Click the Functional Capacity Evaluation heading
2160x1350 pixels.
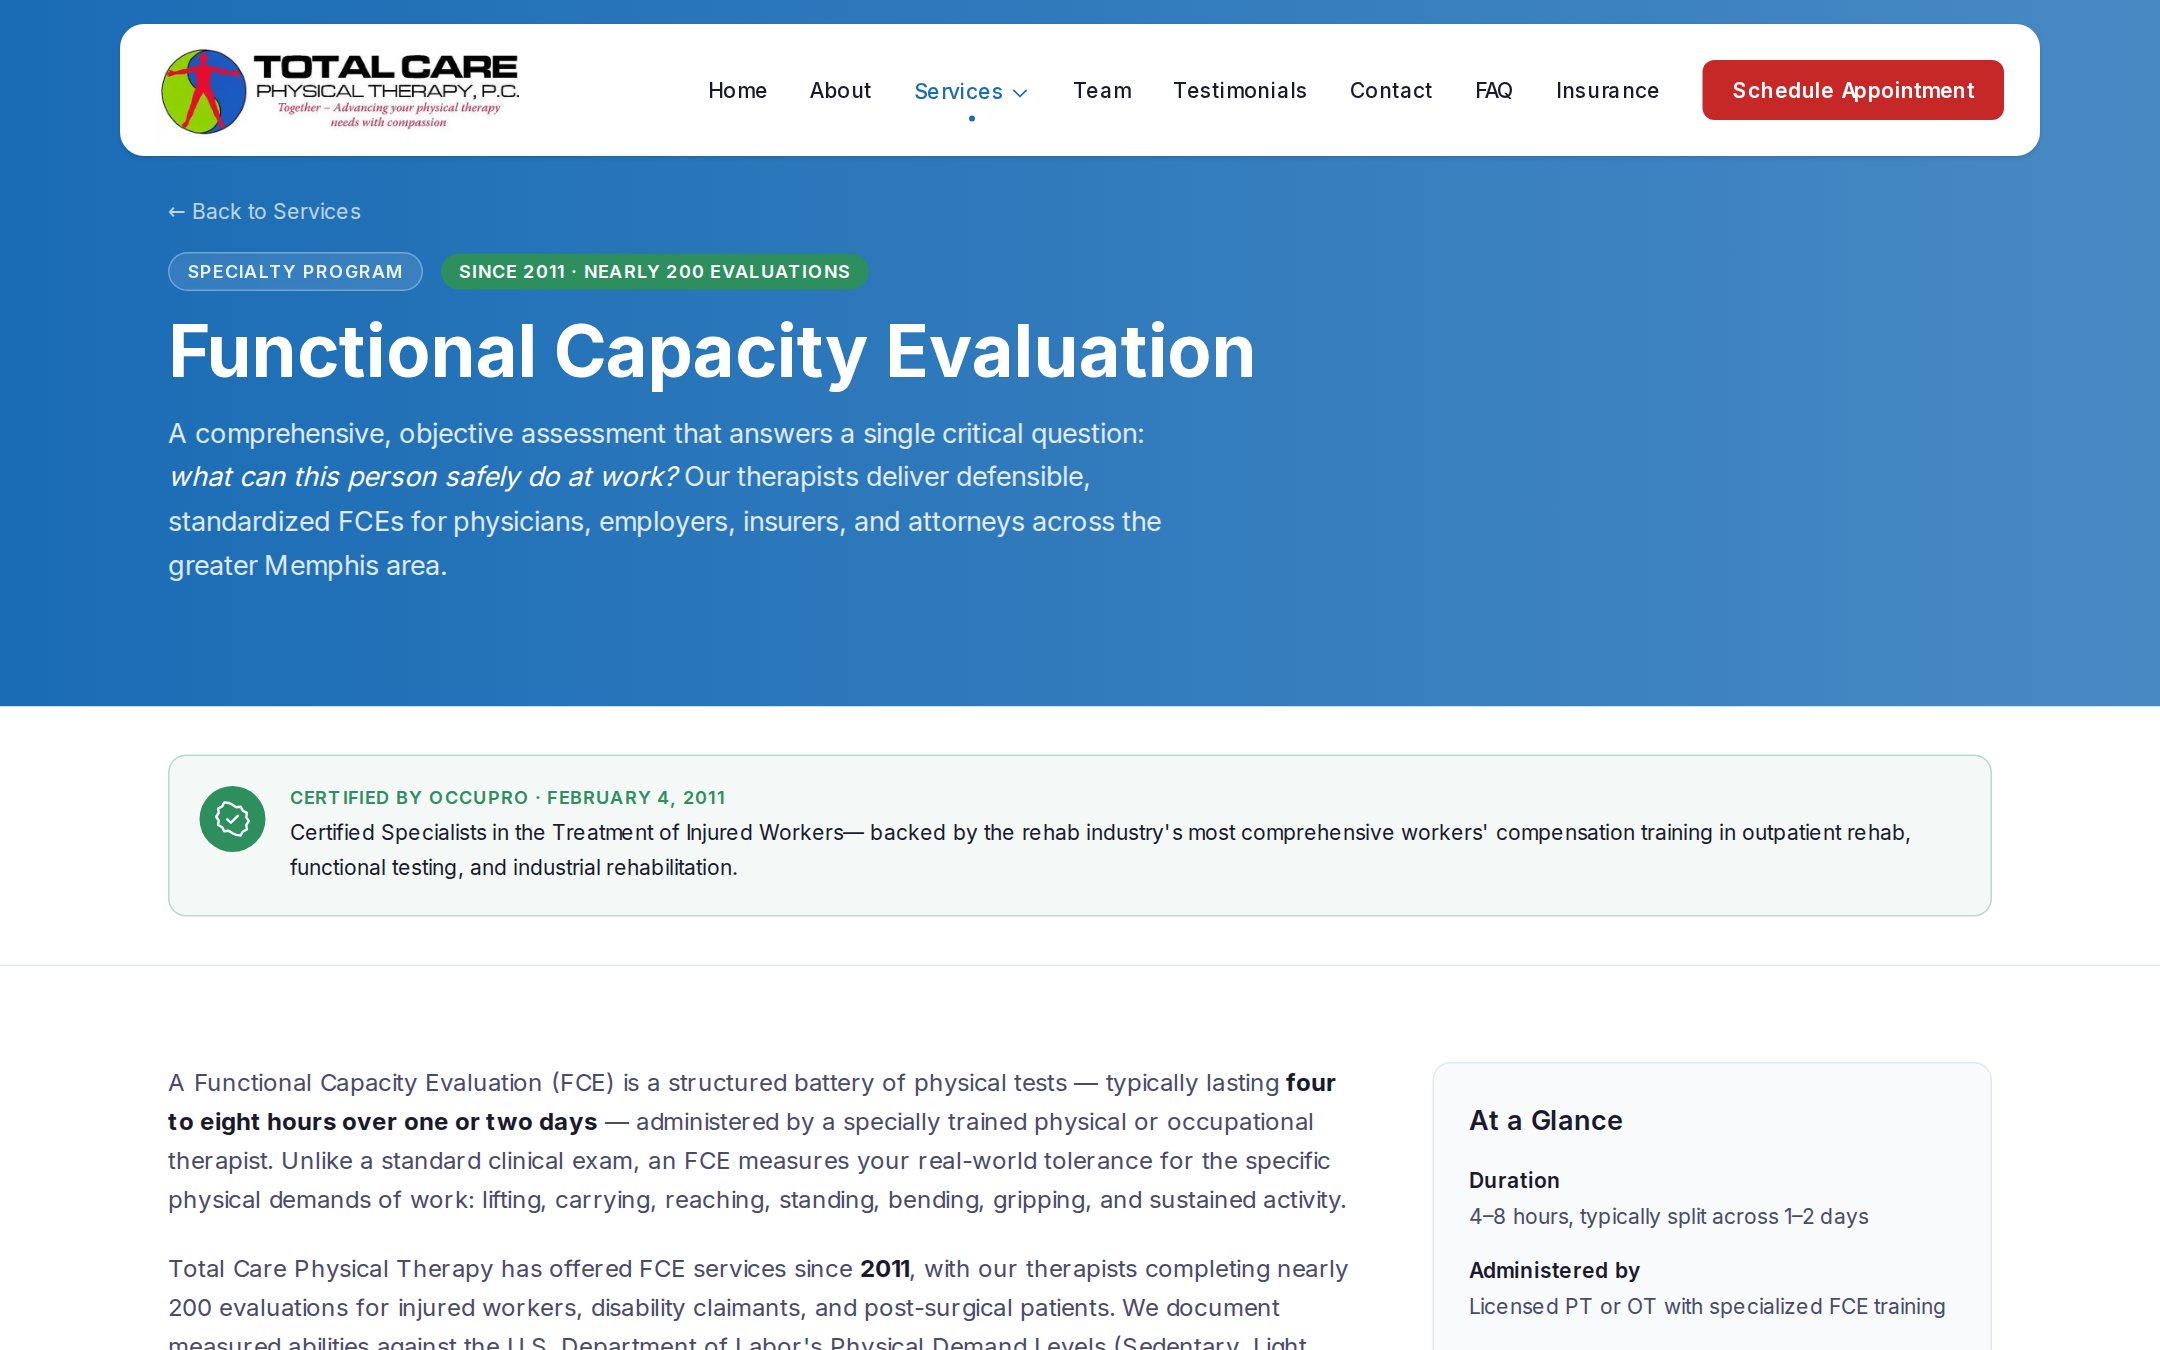click(711, 352)
